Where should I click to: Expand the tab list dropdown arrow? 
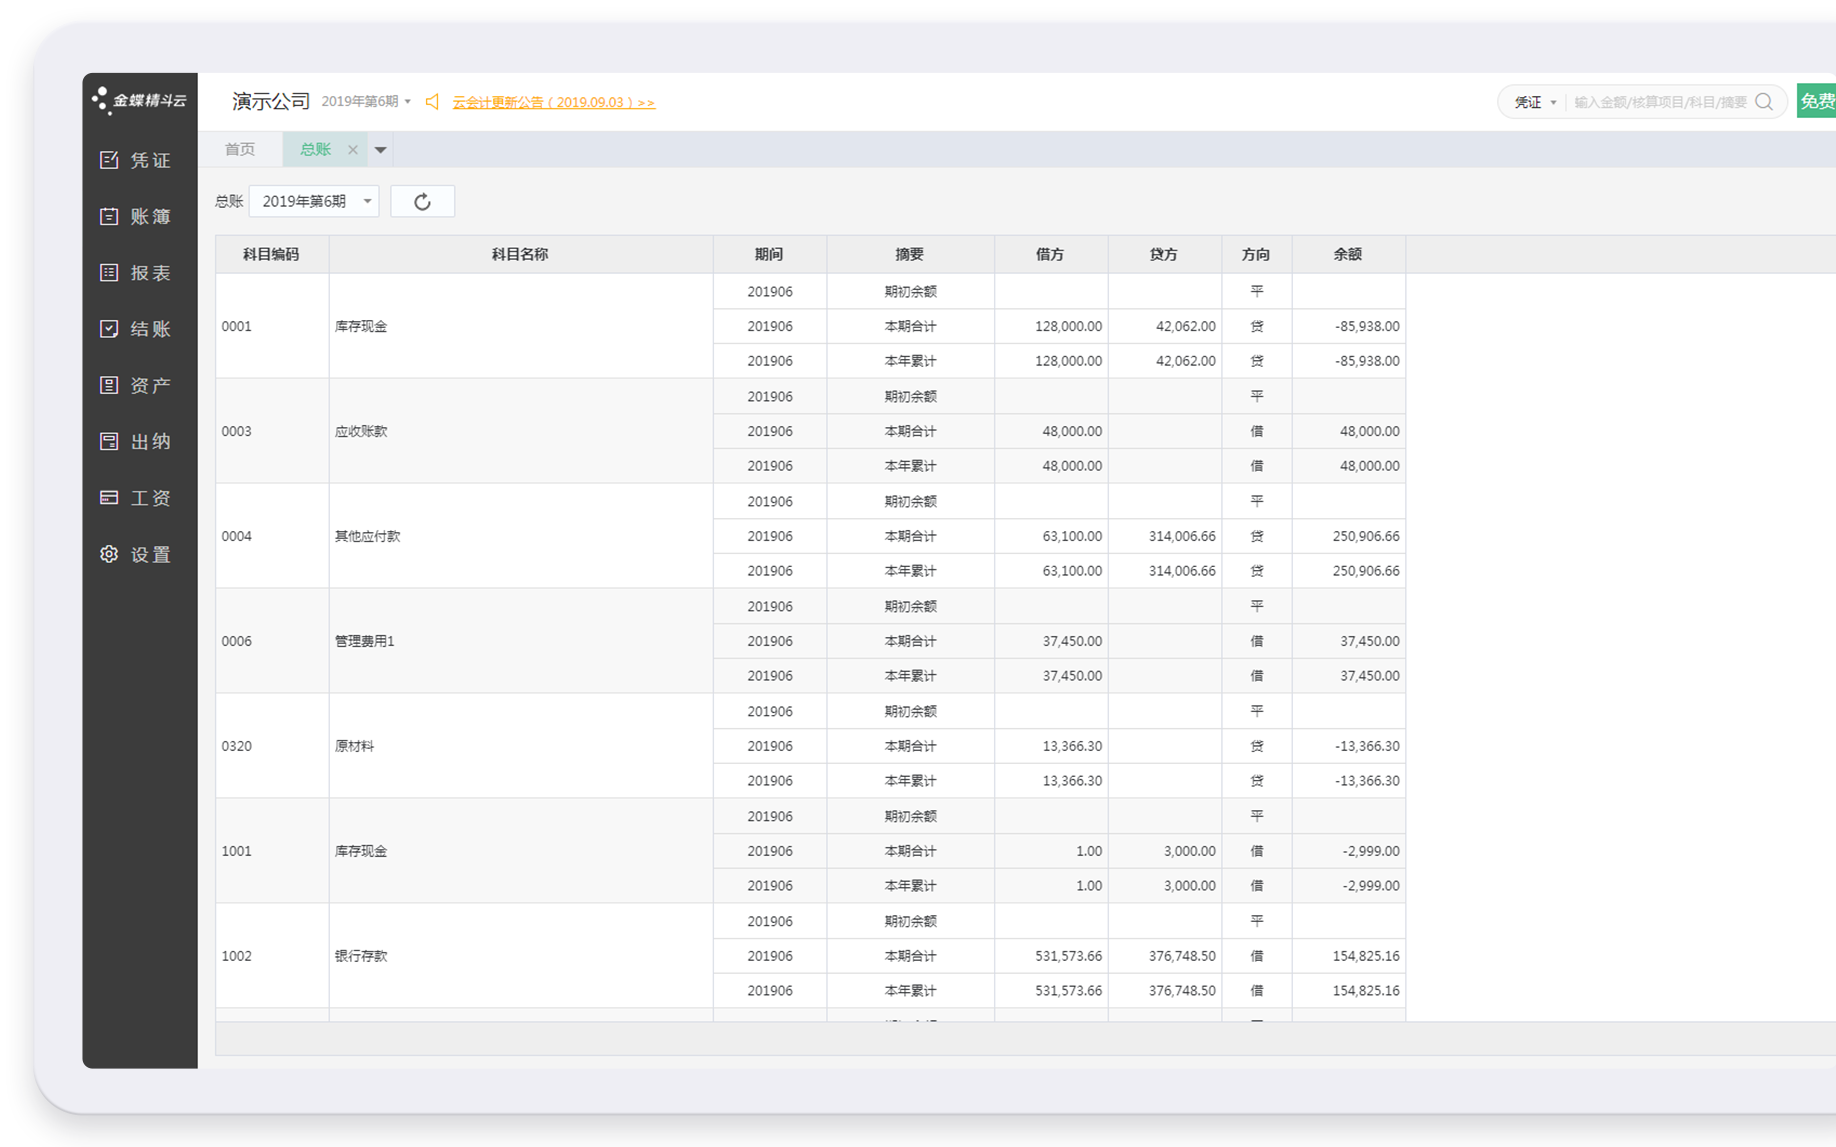(x=380, y=150)
